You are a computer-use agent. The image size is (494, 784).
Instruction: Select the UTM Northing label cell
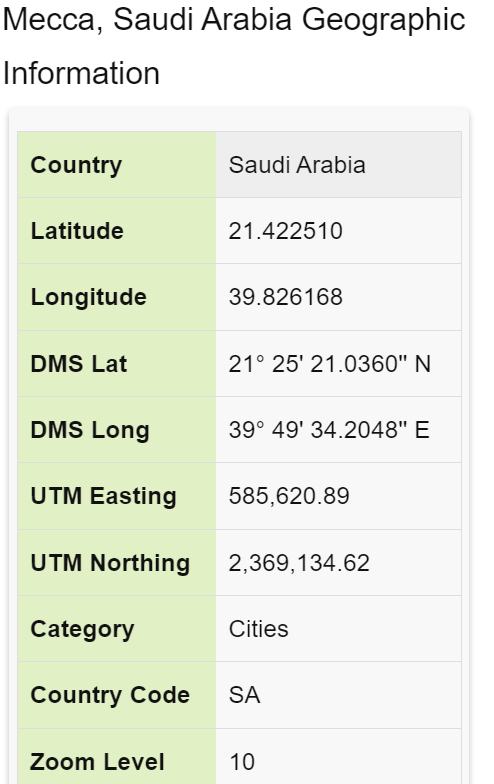[x=117, y=562]
